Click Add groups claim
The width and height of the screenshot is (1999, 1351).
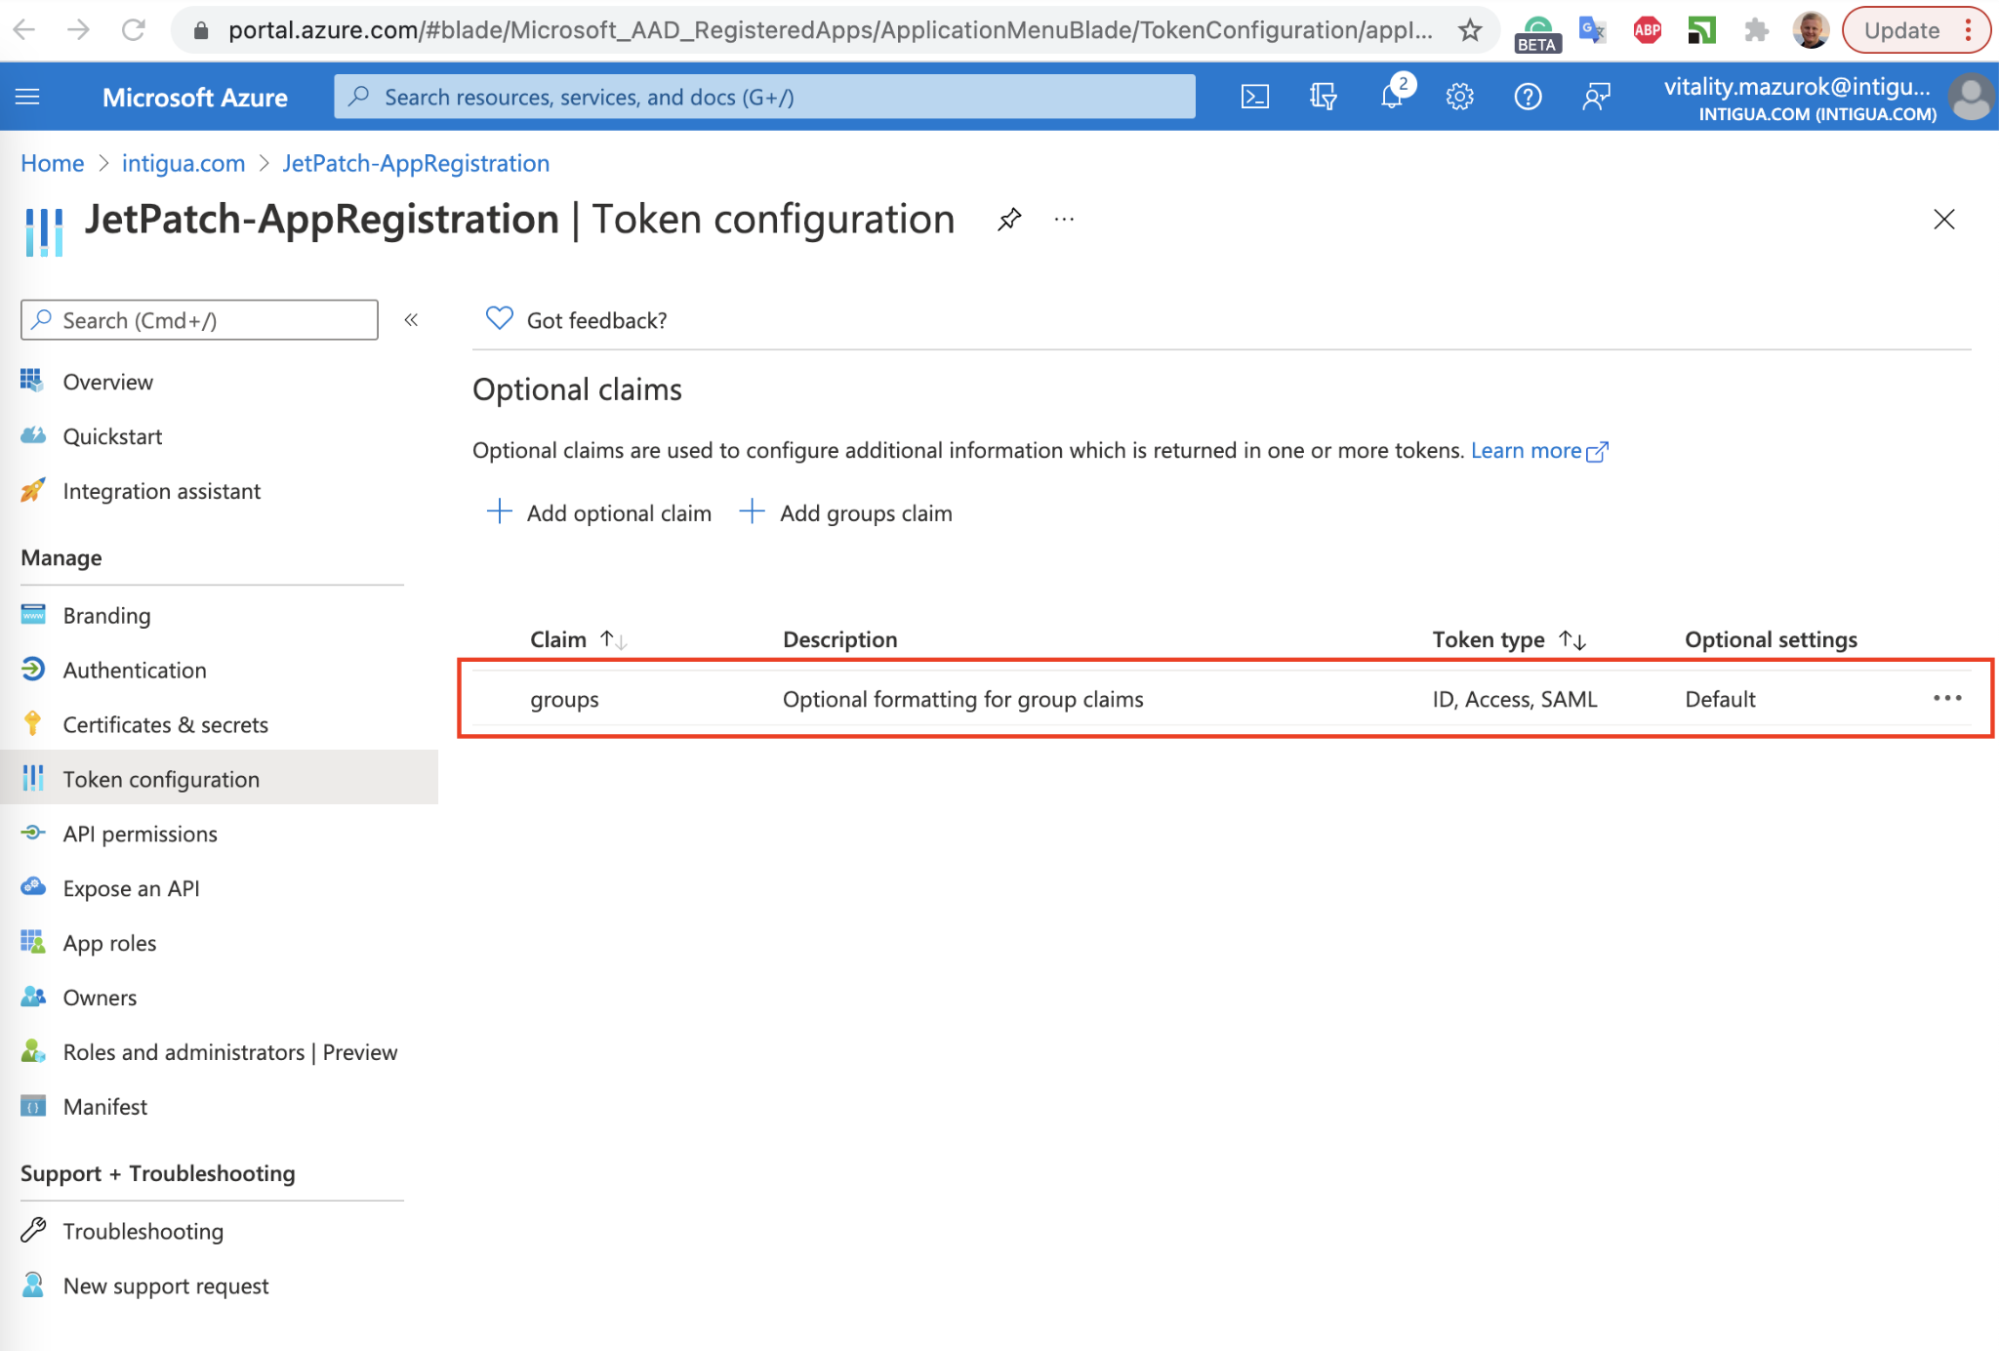click(x=846, y=513)
